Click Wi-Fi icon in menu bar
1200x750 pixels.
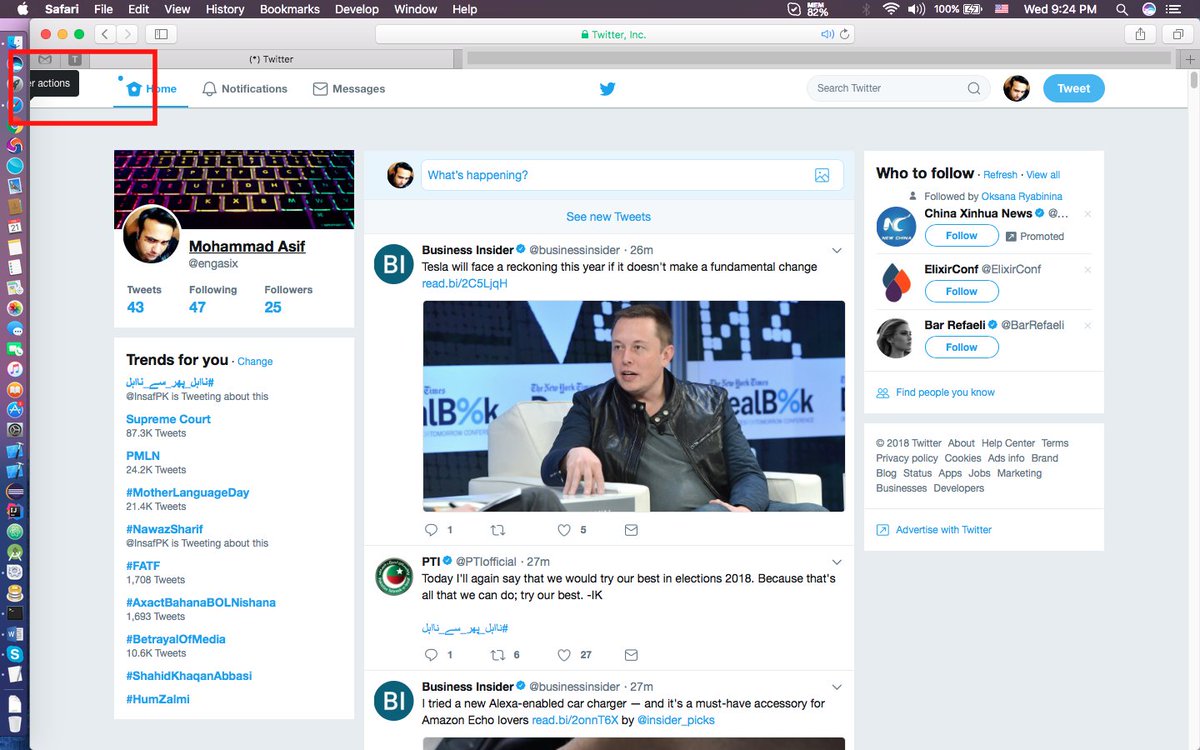click(x=890, y=9)
